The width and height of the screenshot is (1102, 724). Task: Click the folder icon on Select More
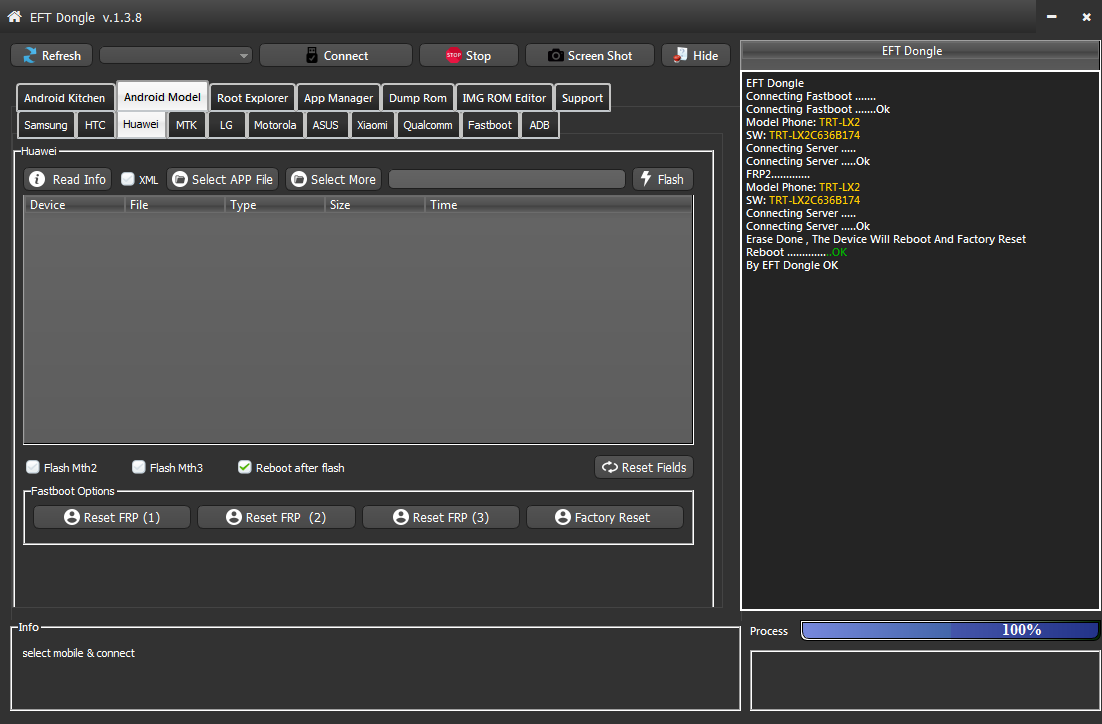tap(299, 179)
